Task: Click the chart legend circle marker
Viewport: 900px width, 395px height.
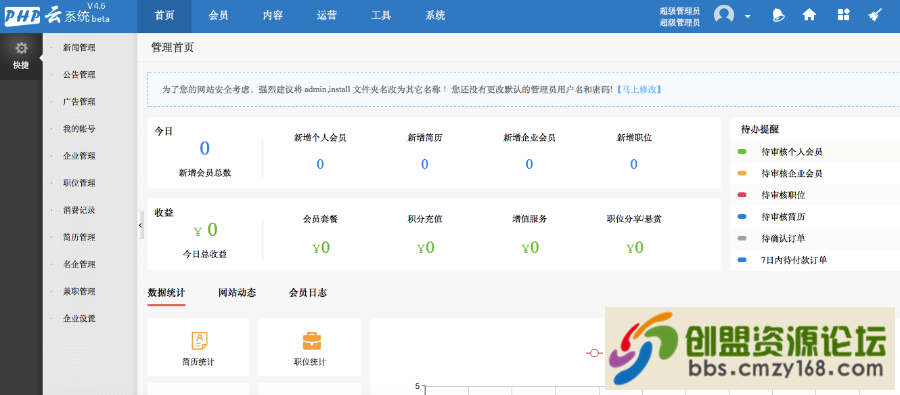Action: click(594, 353)
